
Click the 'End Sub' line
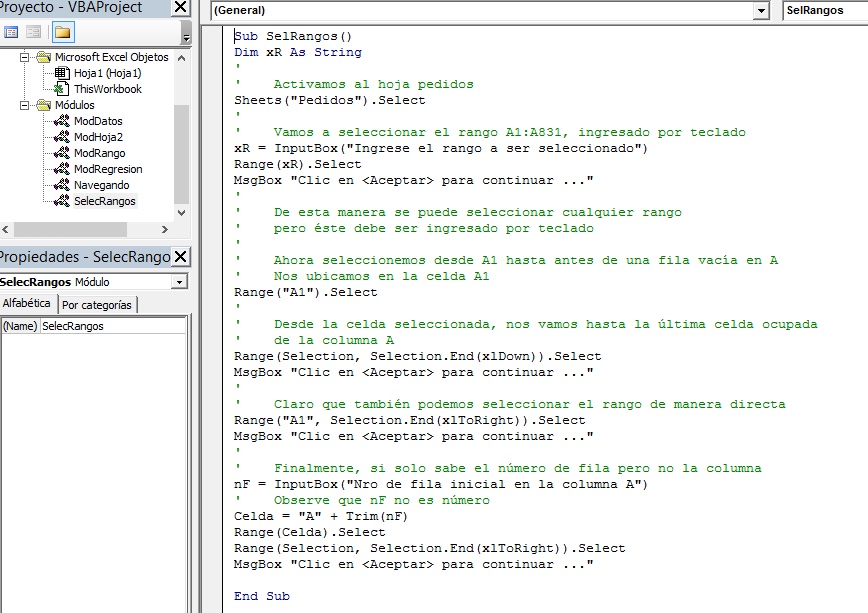click(x=262, y=596)
